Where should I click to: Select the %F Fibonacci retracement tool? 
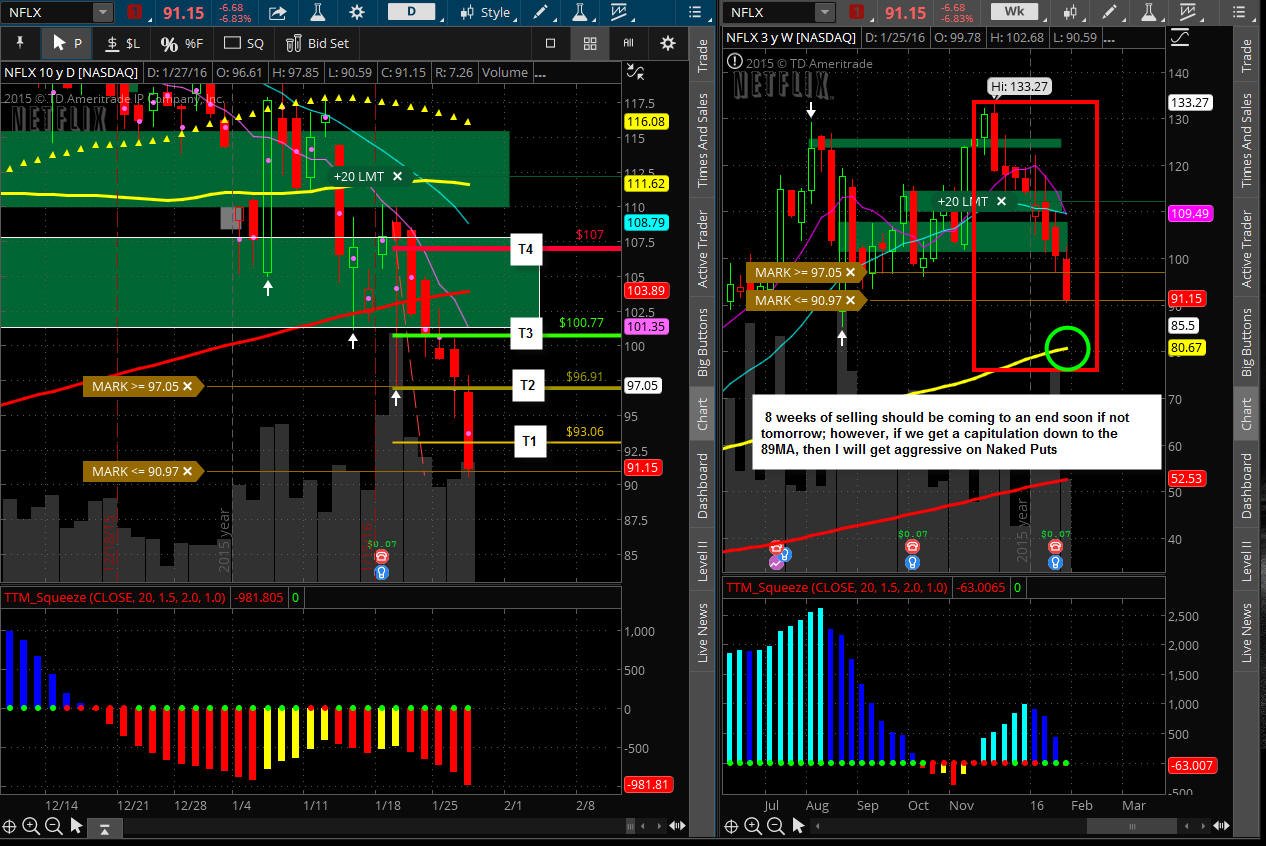tap(182, 43)
